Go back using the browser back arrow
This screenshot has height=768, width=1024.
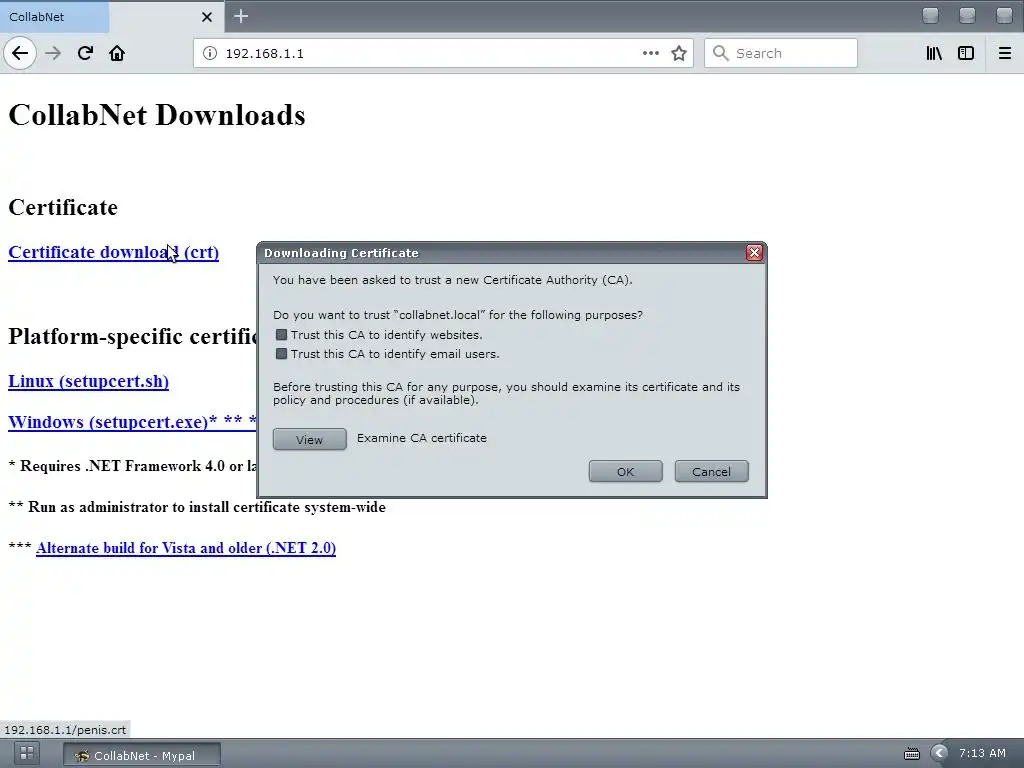pyautogui.click(x=20, y=53)
